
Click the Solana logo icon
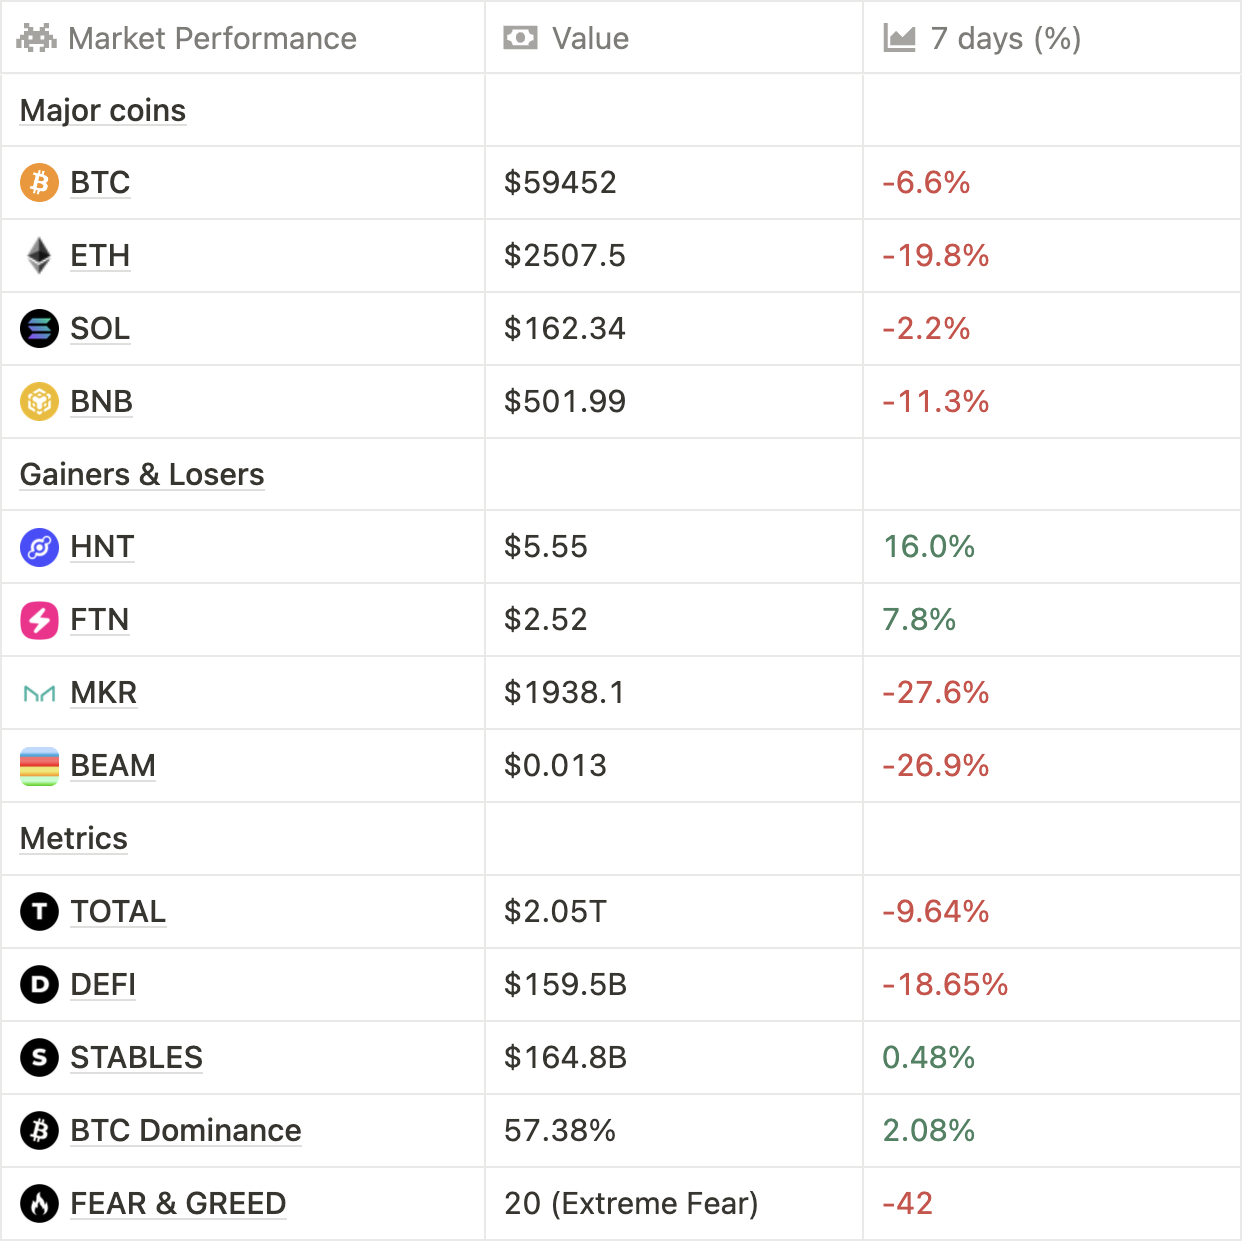pos(39,329)
